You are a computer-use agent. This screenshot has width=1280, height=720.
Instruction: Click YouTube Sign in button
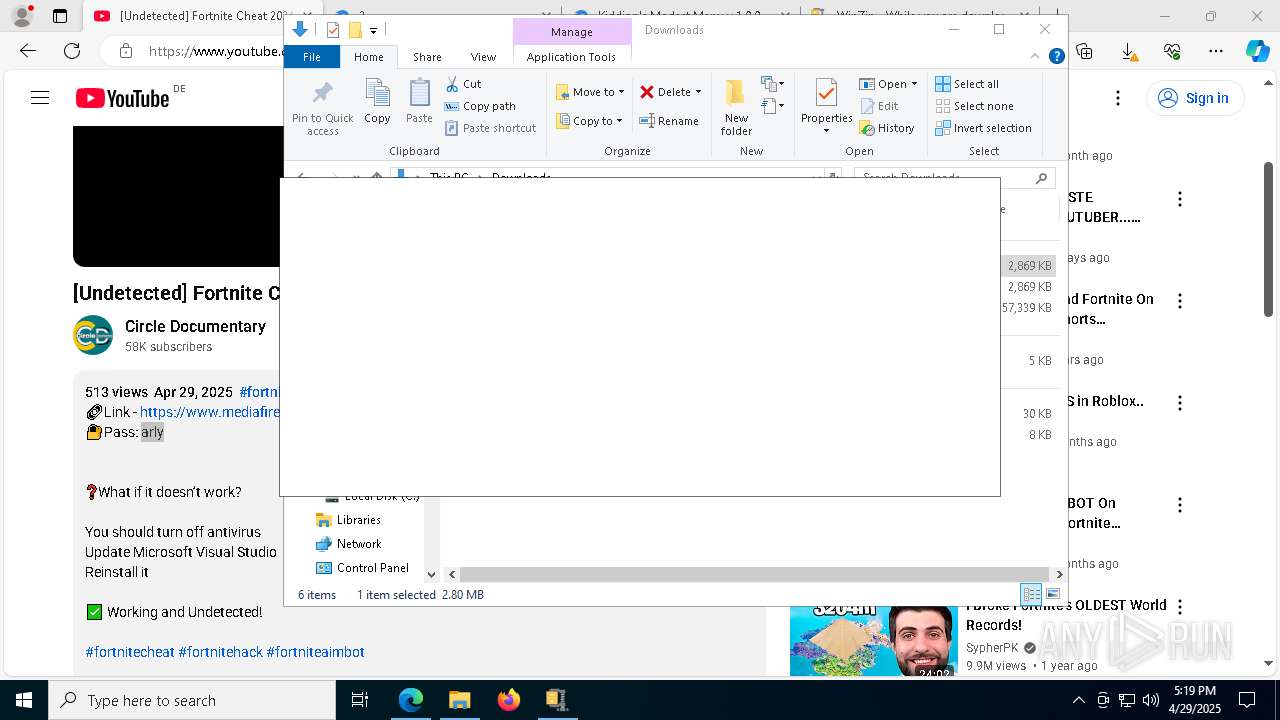(x=1195, y=98)
